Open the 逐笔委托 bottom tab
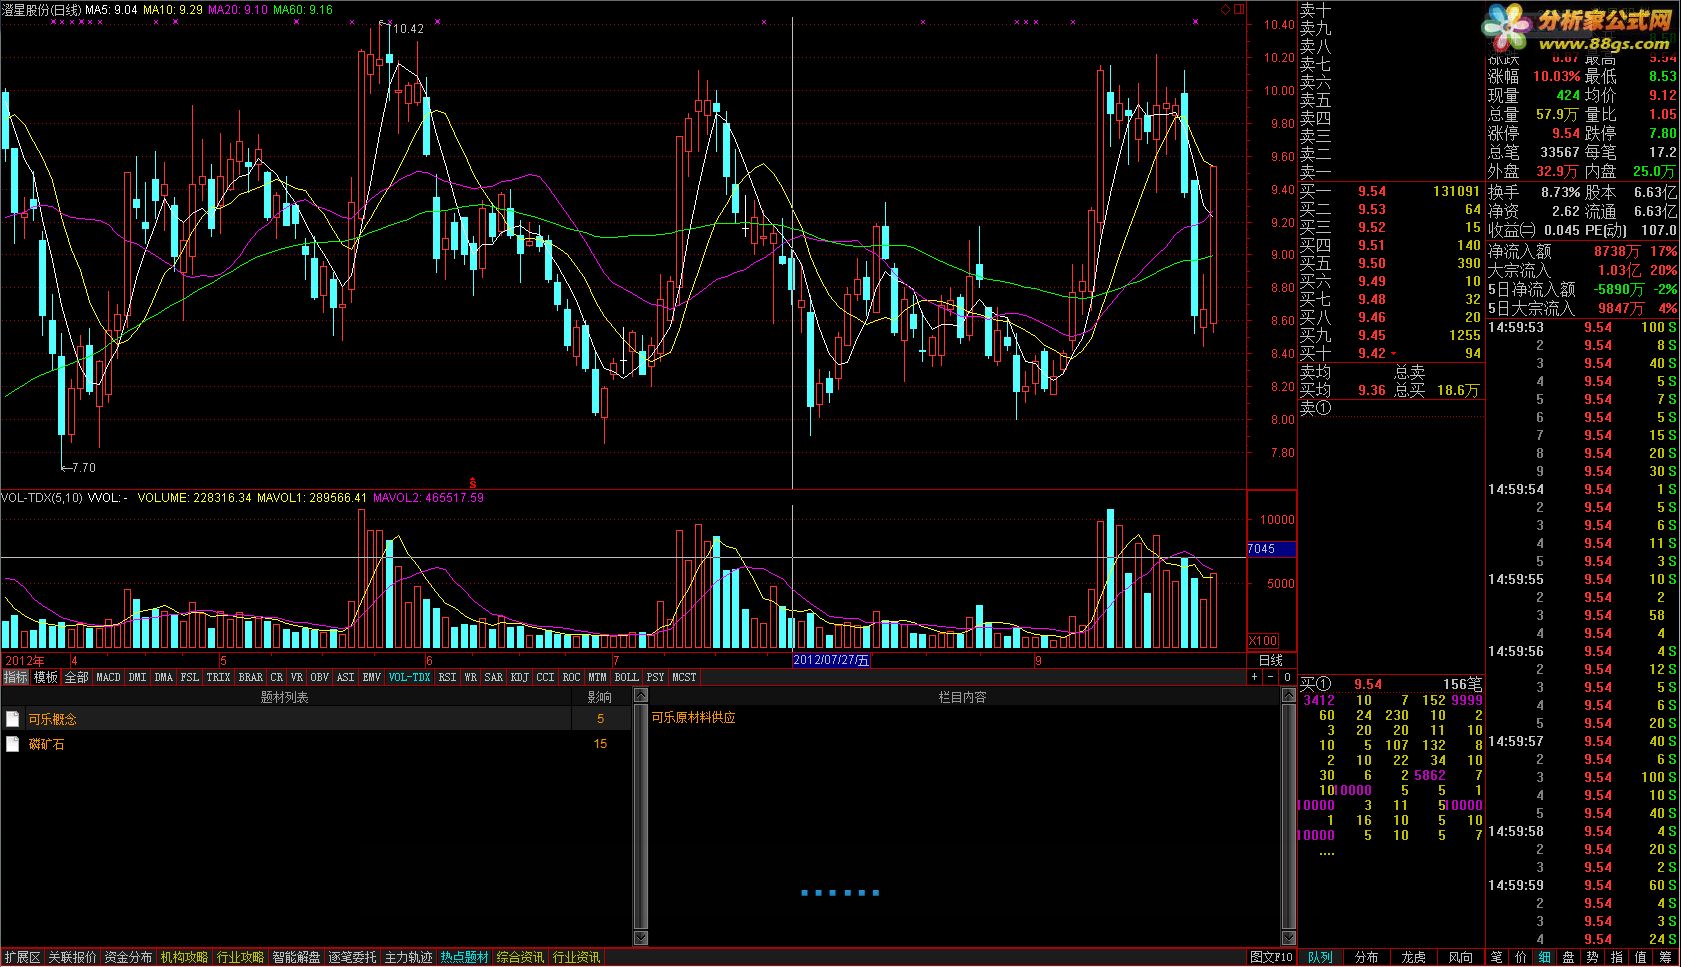1681x967 pixels. (x=352, y=958)
